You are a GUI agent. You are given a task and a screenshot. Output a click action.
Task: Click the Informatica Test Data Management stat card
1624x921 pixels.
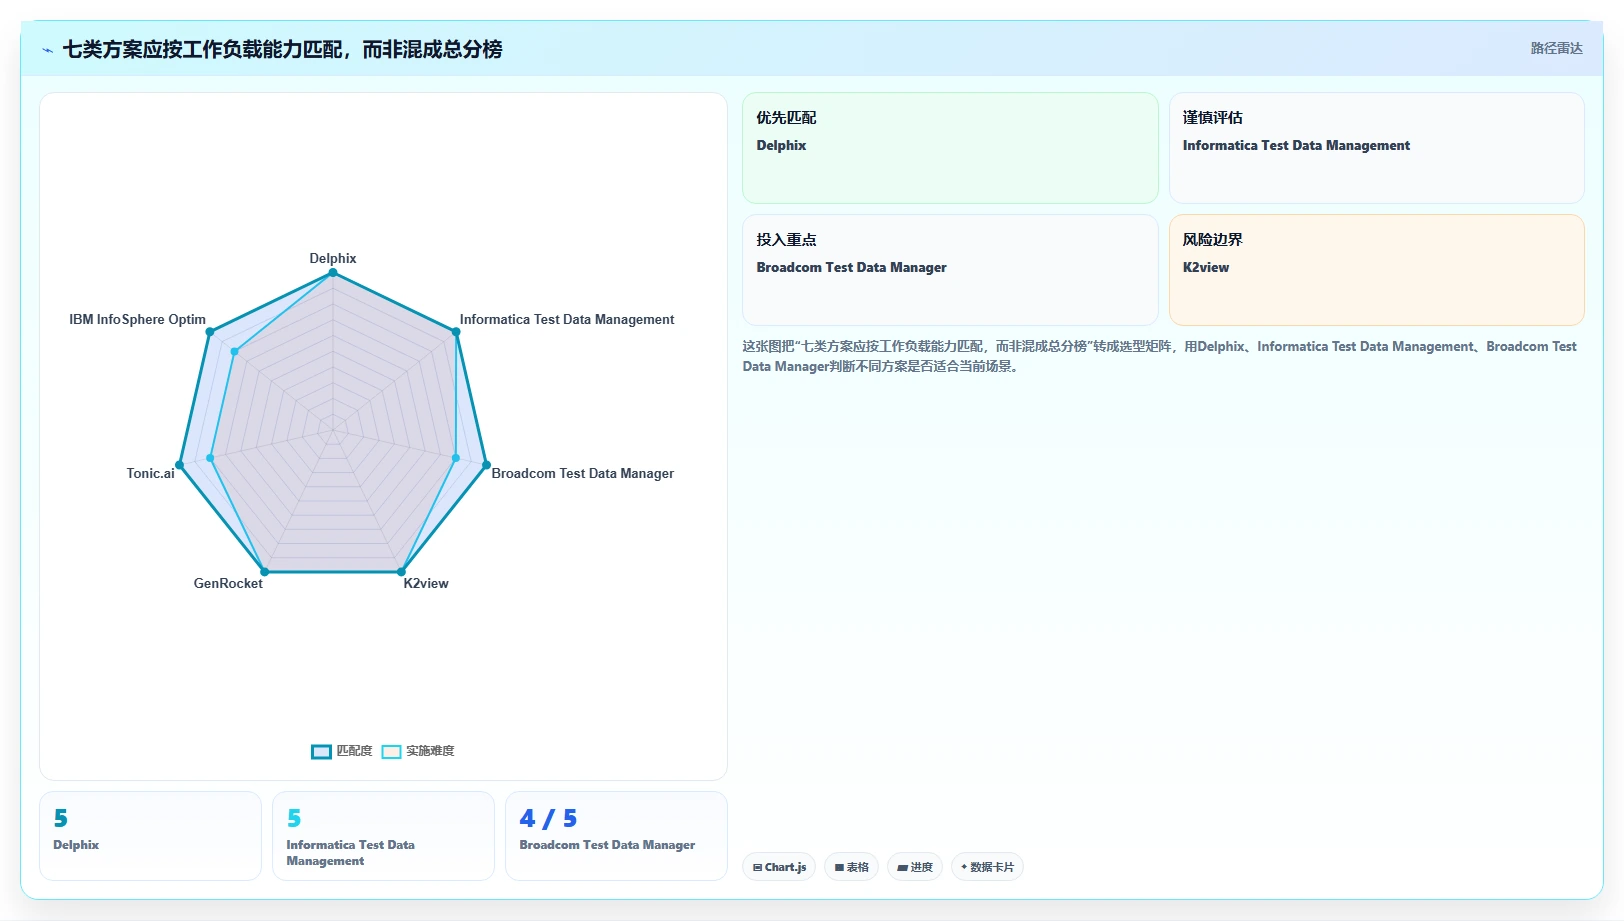[383, 836]
